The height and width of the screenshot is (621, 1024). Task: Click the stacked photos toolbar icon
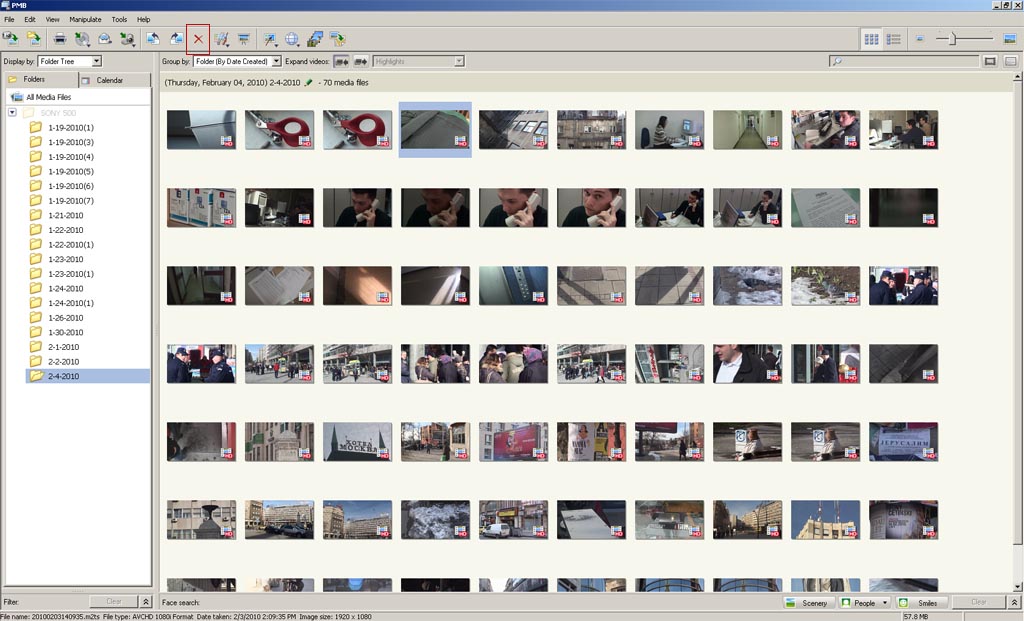click(x=315, y=39)
